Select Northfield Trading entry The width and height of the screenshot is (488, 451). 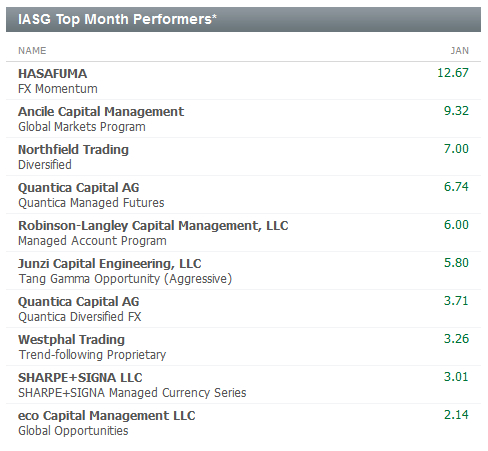pyautogui.click(x=73, y=150)
